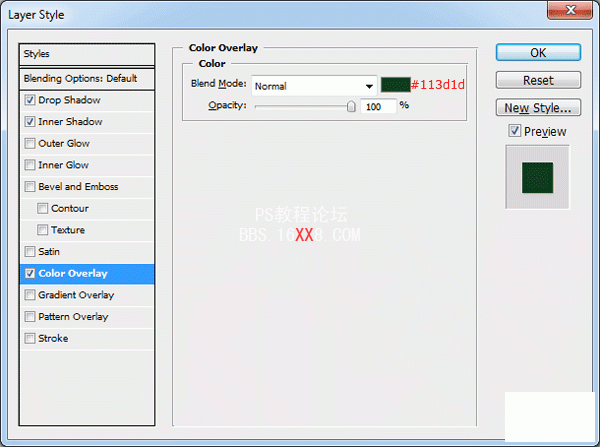Check the Satin checkbox
Viewport: 600px width, 447px height.
[x=30, y=252]
